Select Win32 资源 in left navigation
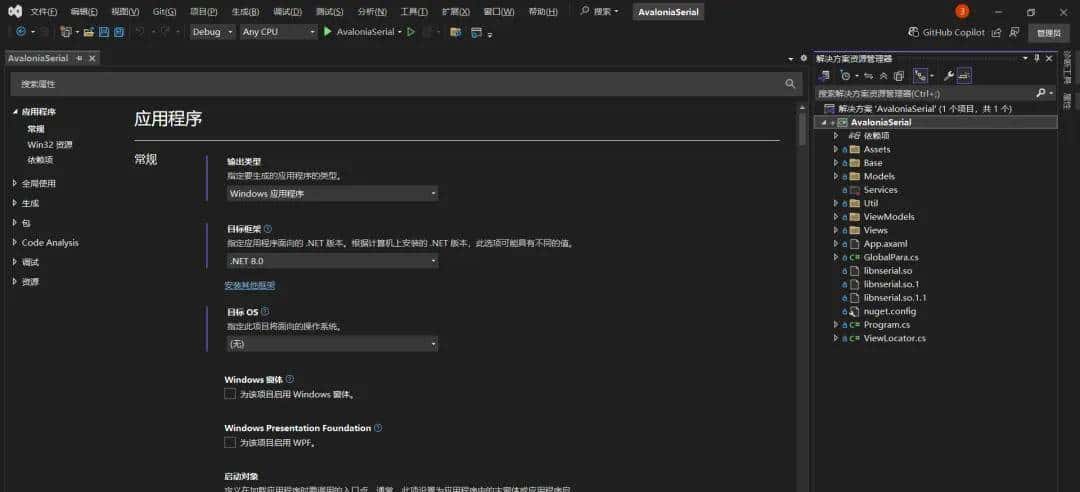Screen dimensions: 1080x492 tap(50, 145)
